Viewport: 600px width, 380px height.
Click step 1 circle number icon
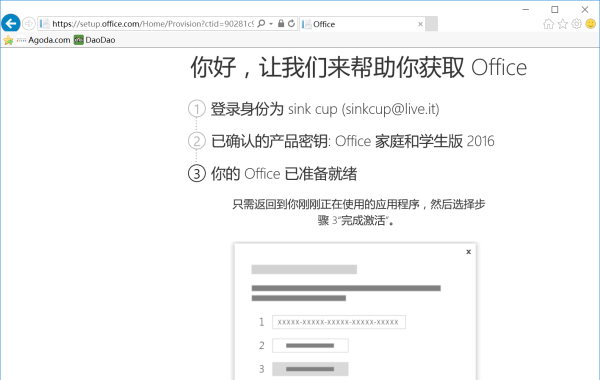click(x=197, y=109)
